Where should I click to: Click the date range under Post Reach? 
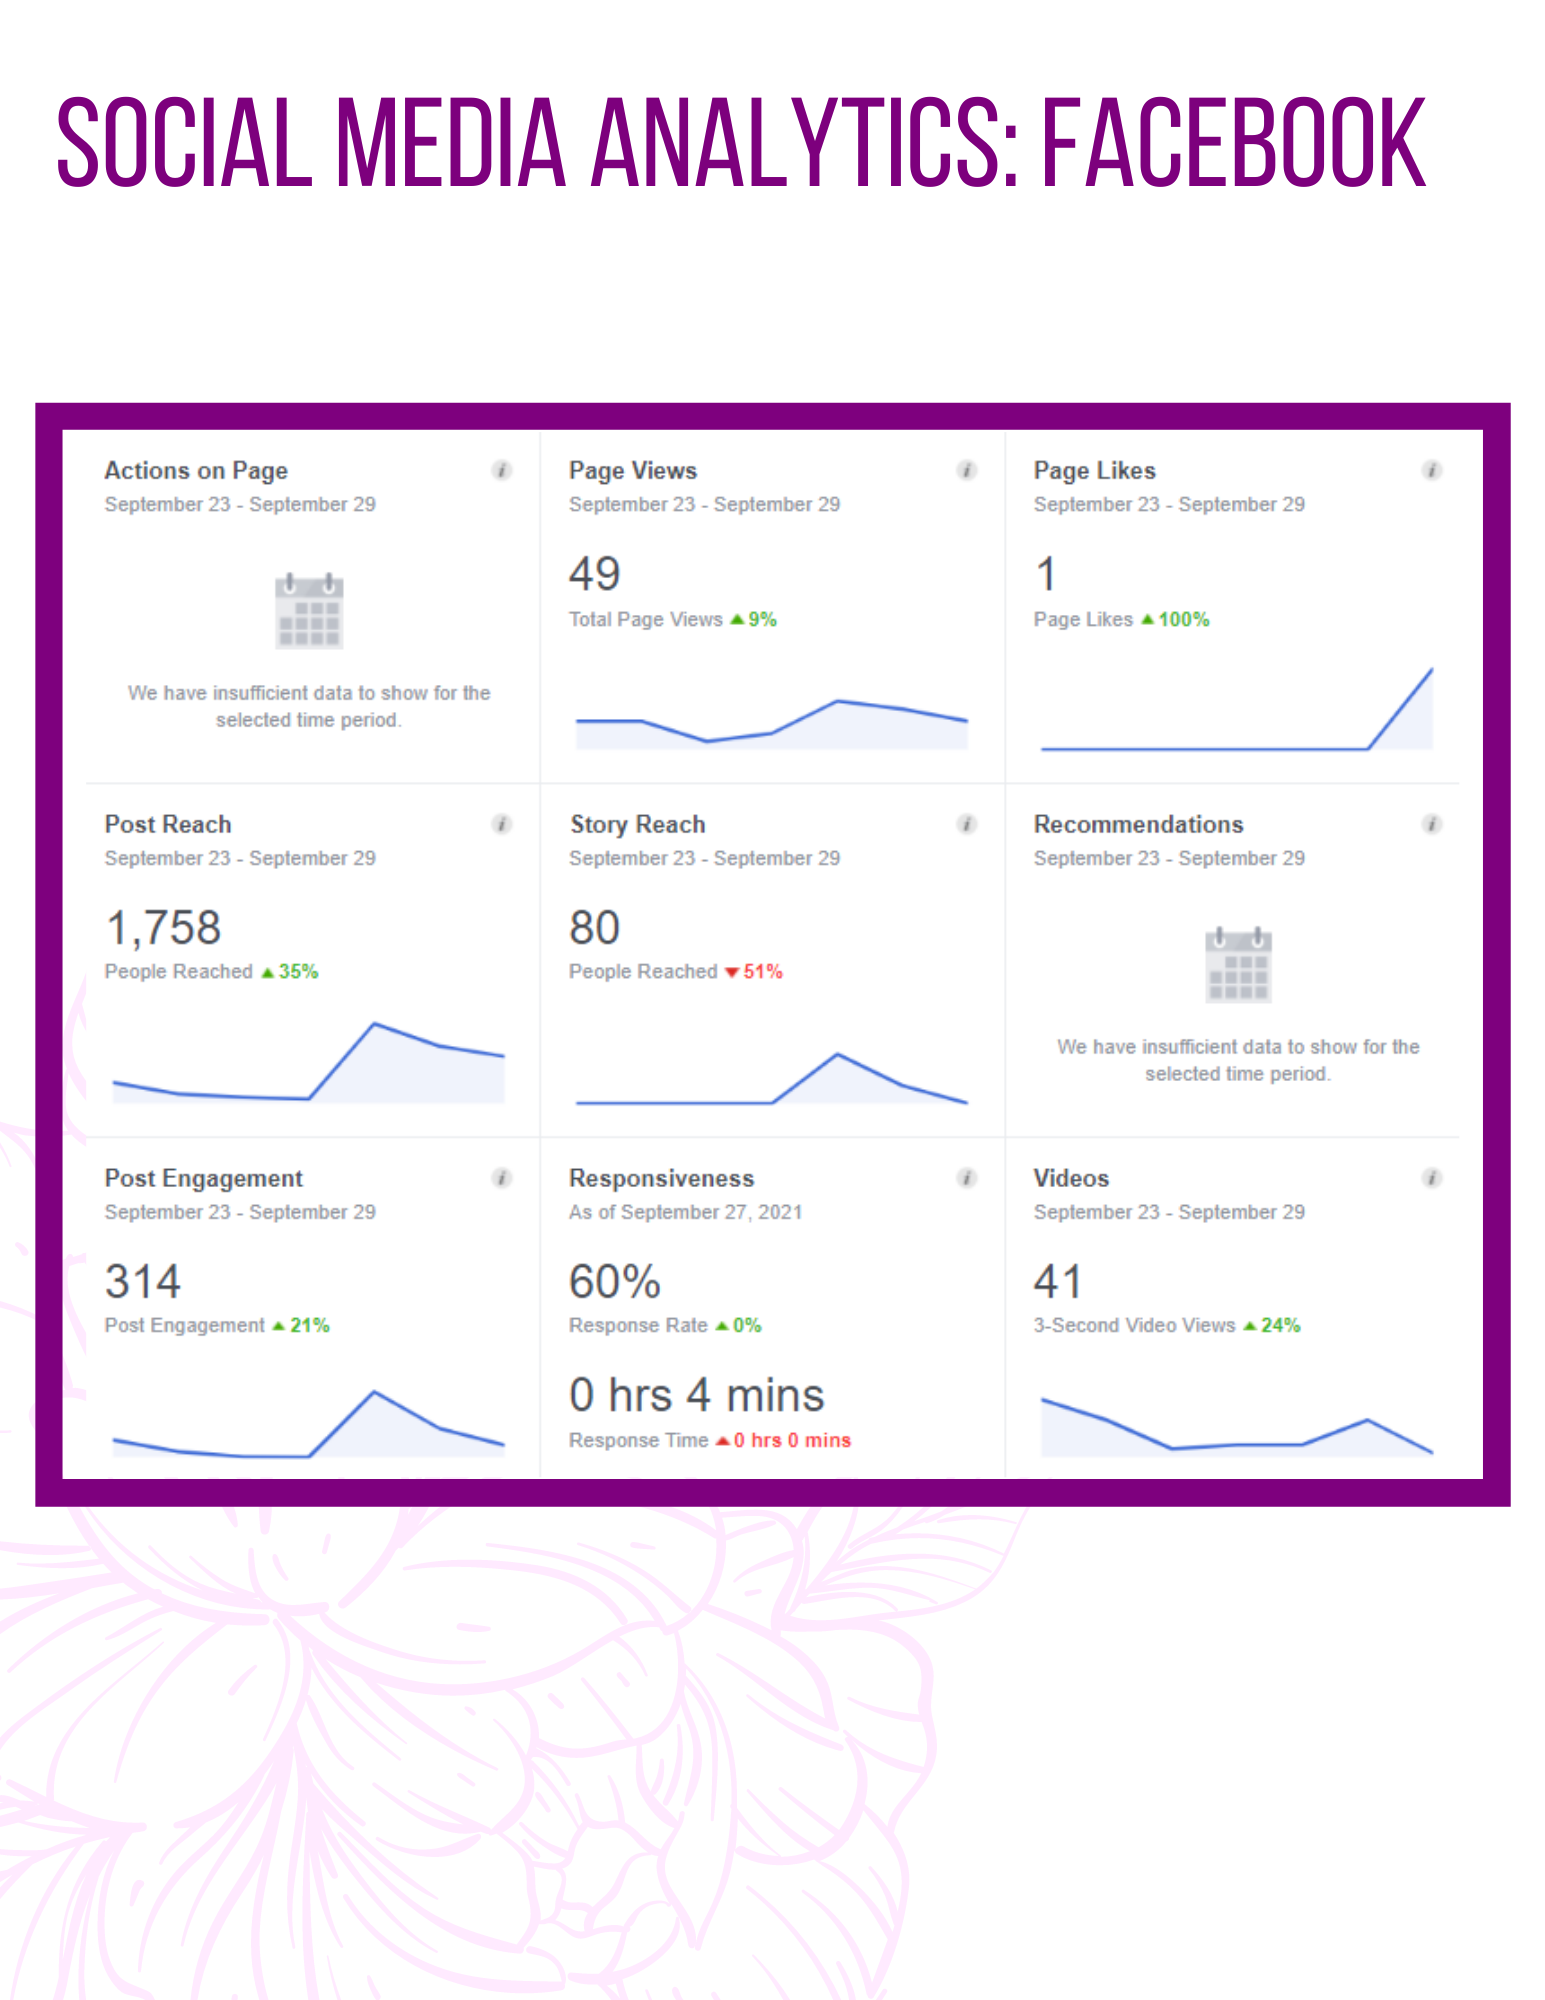240,859
